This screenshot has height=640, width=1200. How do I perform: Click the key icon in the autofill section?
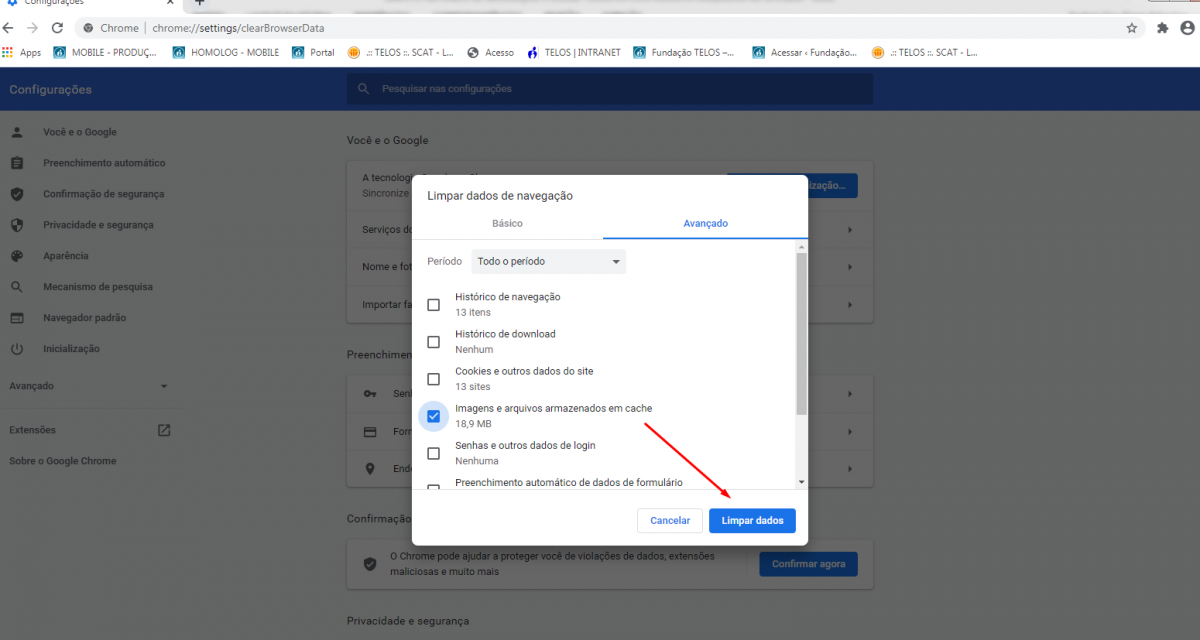370,394
